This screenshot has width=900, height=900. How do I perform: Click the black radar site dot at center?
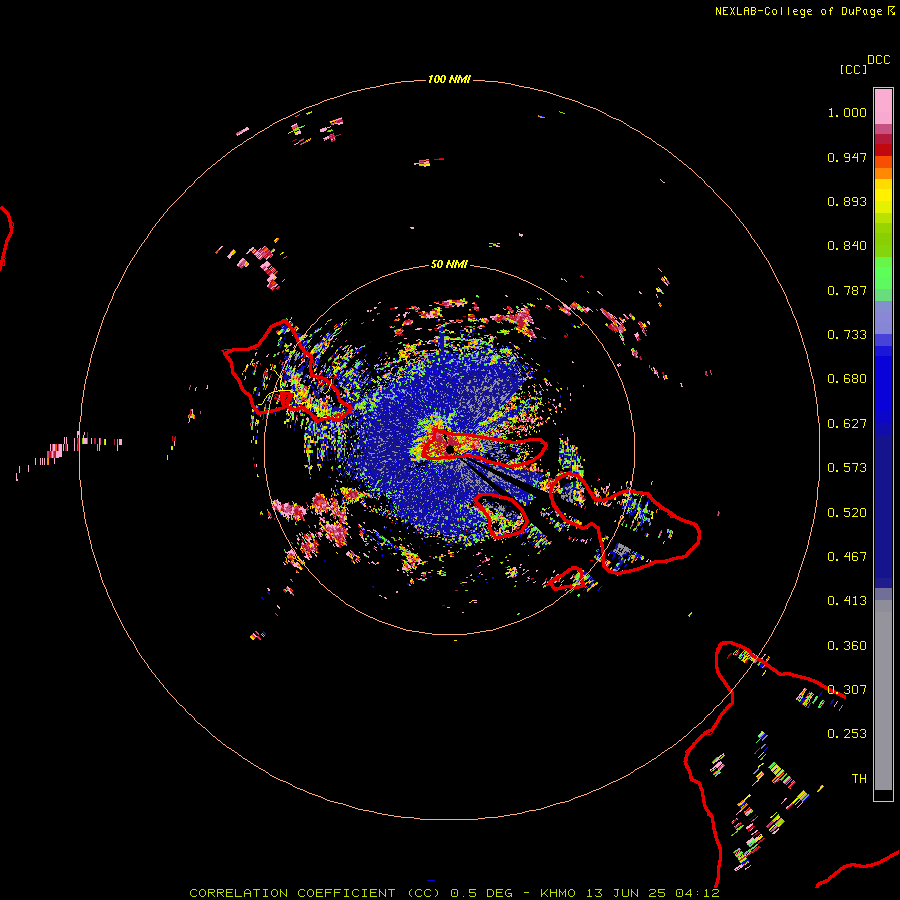(x=450, y=449)
